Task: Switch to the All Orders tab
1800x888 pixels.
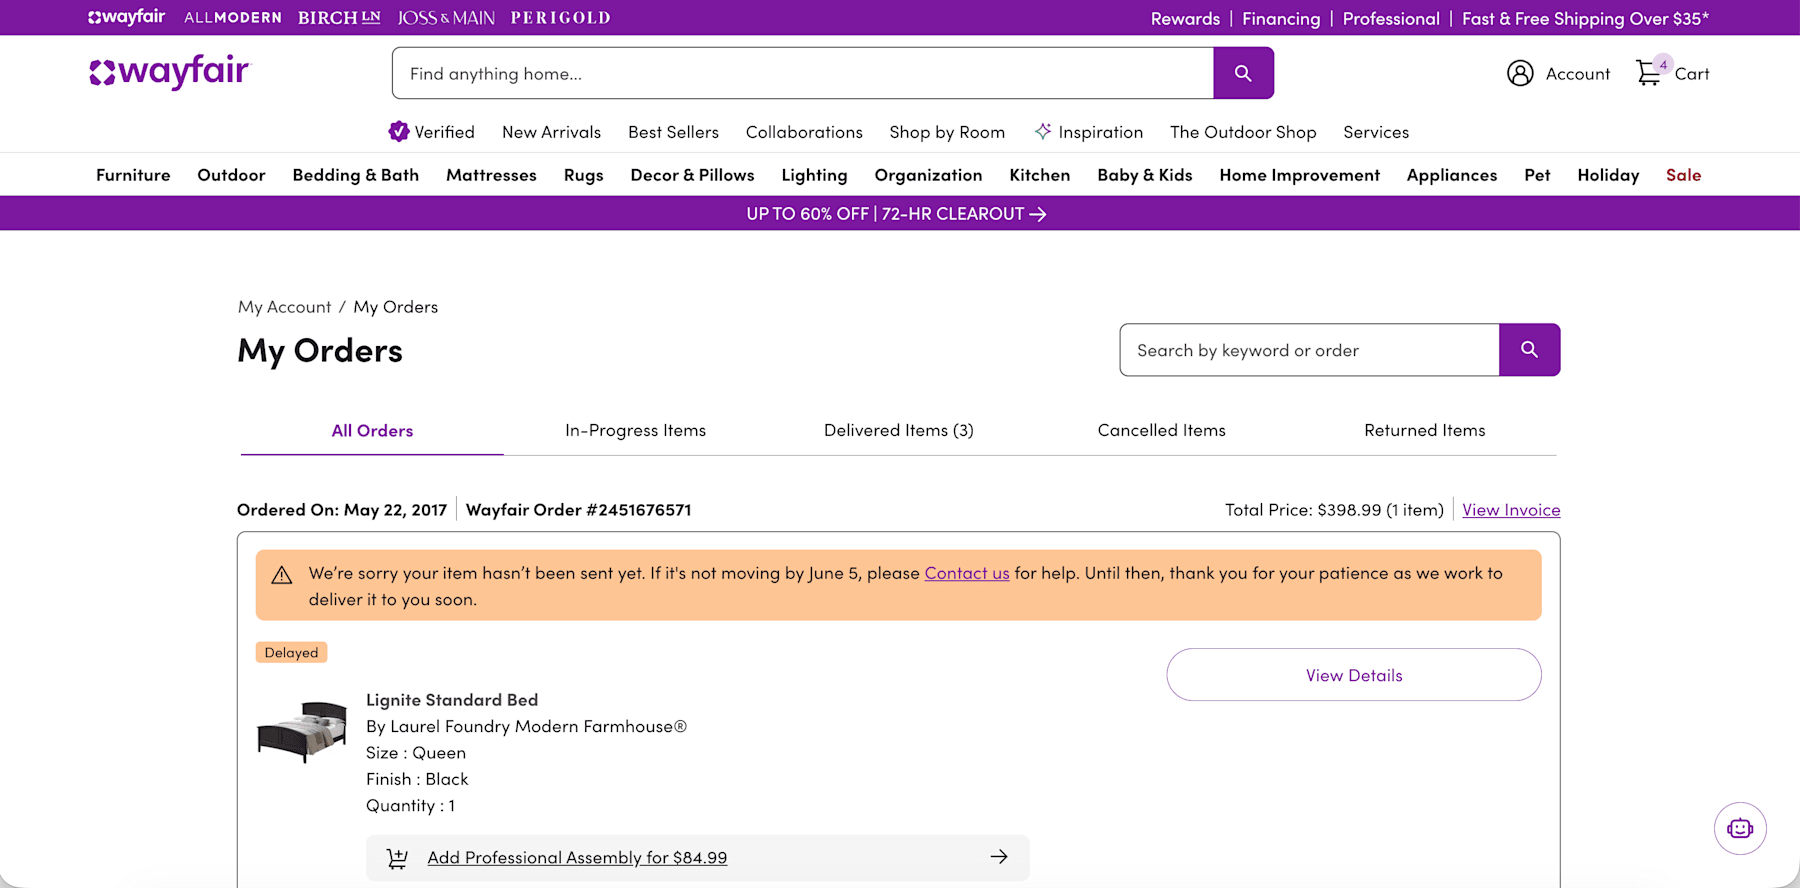Action: click(372, 431)
